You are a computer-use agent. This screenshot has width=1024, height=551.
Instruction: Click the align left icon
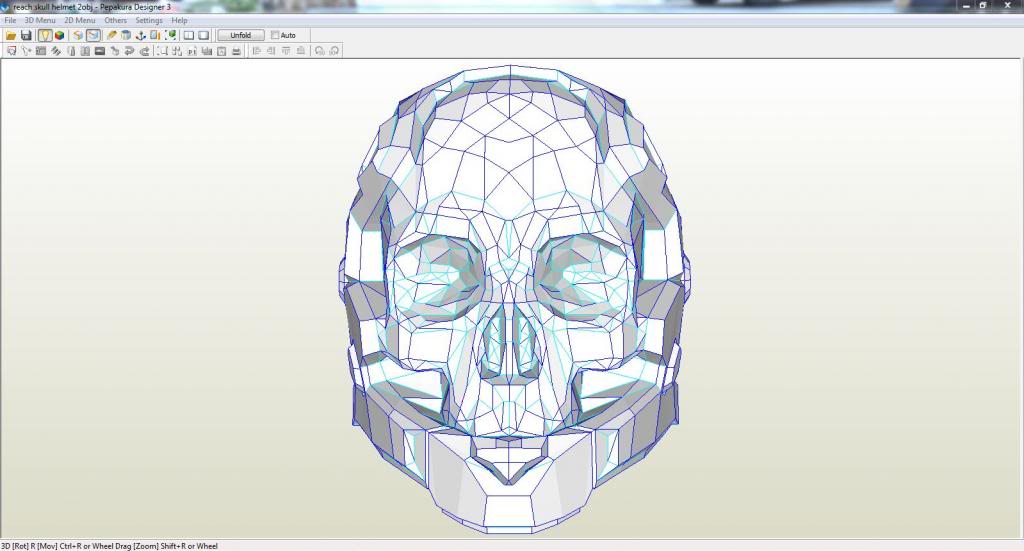pos(256,51)
